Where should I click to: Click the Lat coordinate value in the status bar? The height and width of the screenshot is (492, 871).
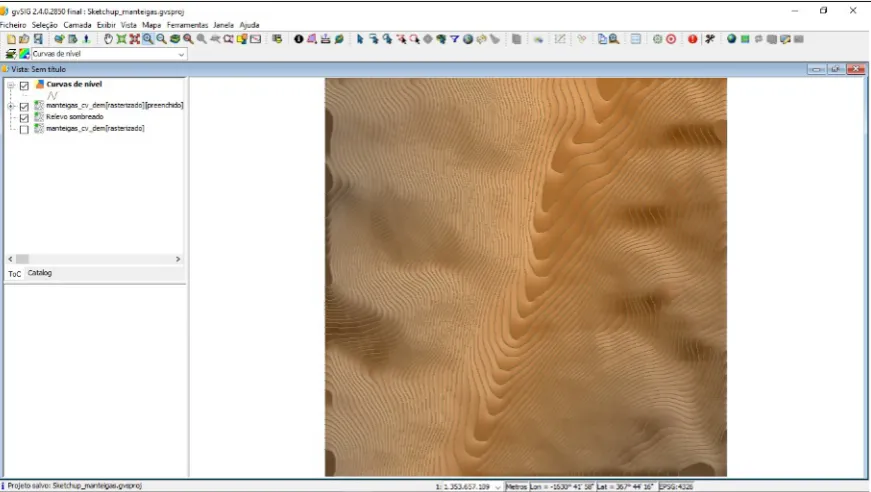tap(626, 487)
